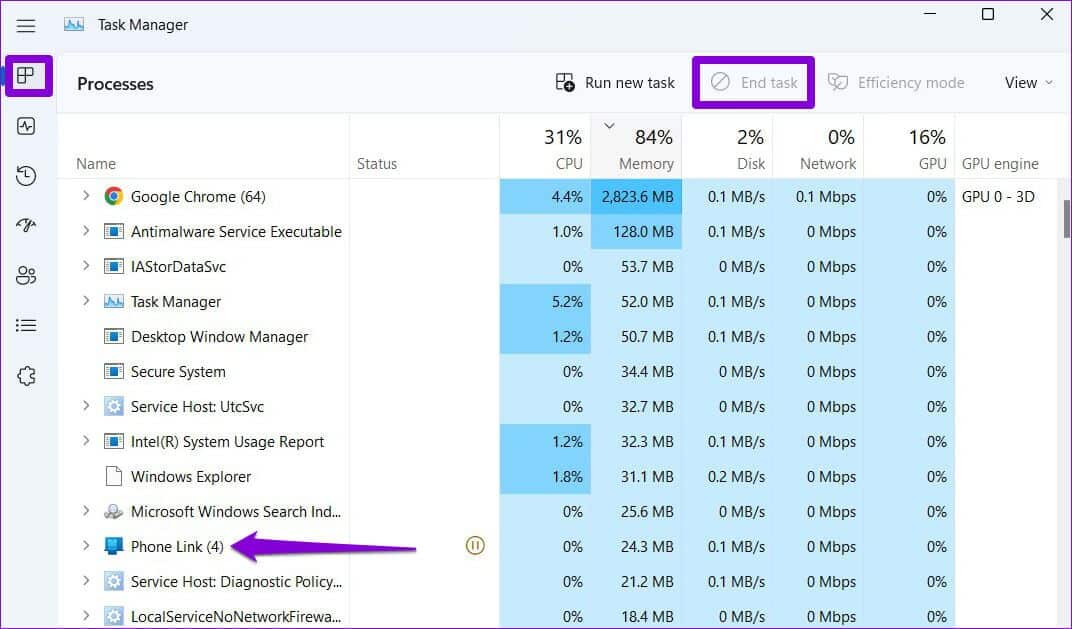
Task: Select the Google Chrome (64) process name
Action: click(198, 197)
